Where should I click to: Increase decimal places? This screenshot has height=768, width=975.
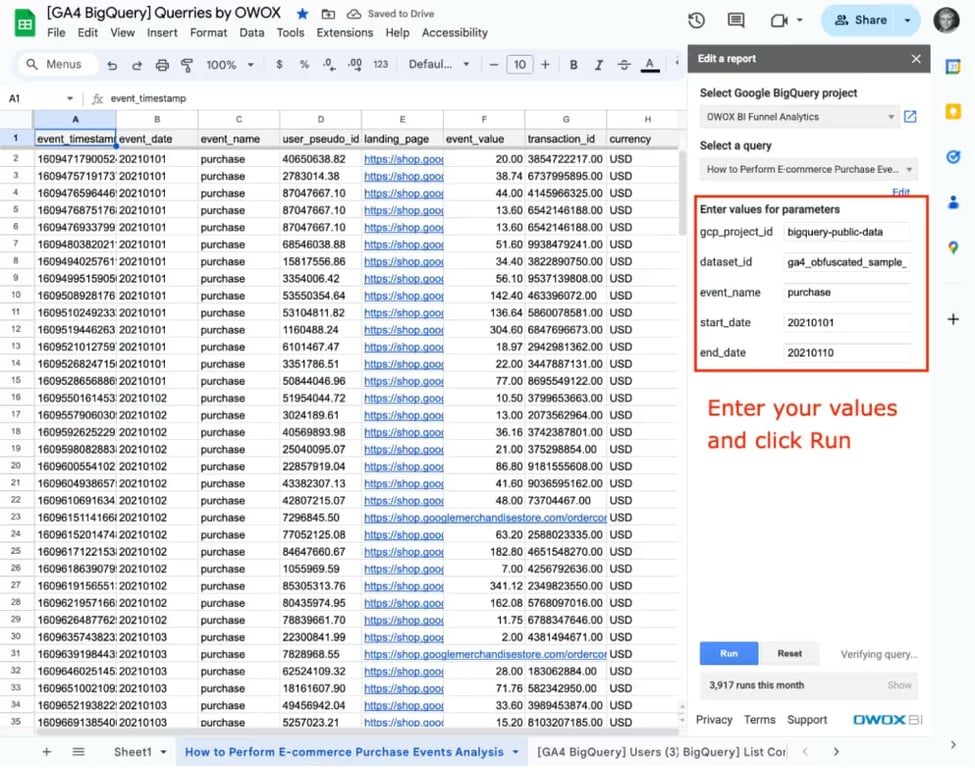coord(355,64)
